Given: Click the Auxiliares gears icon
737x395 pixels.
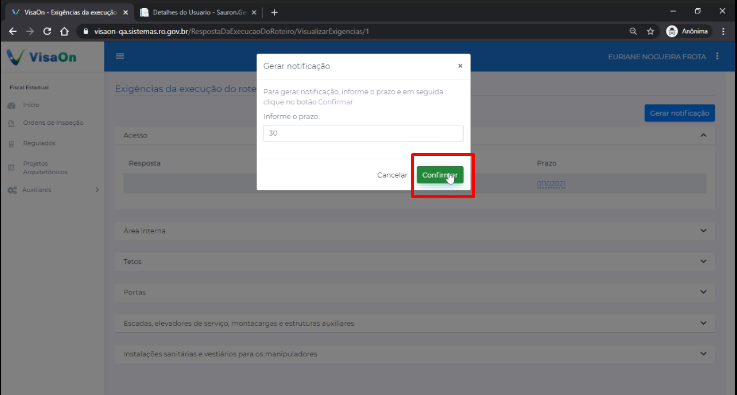Looking at the screenshot, I should [x=12, y=190].
